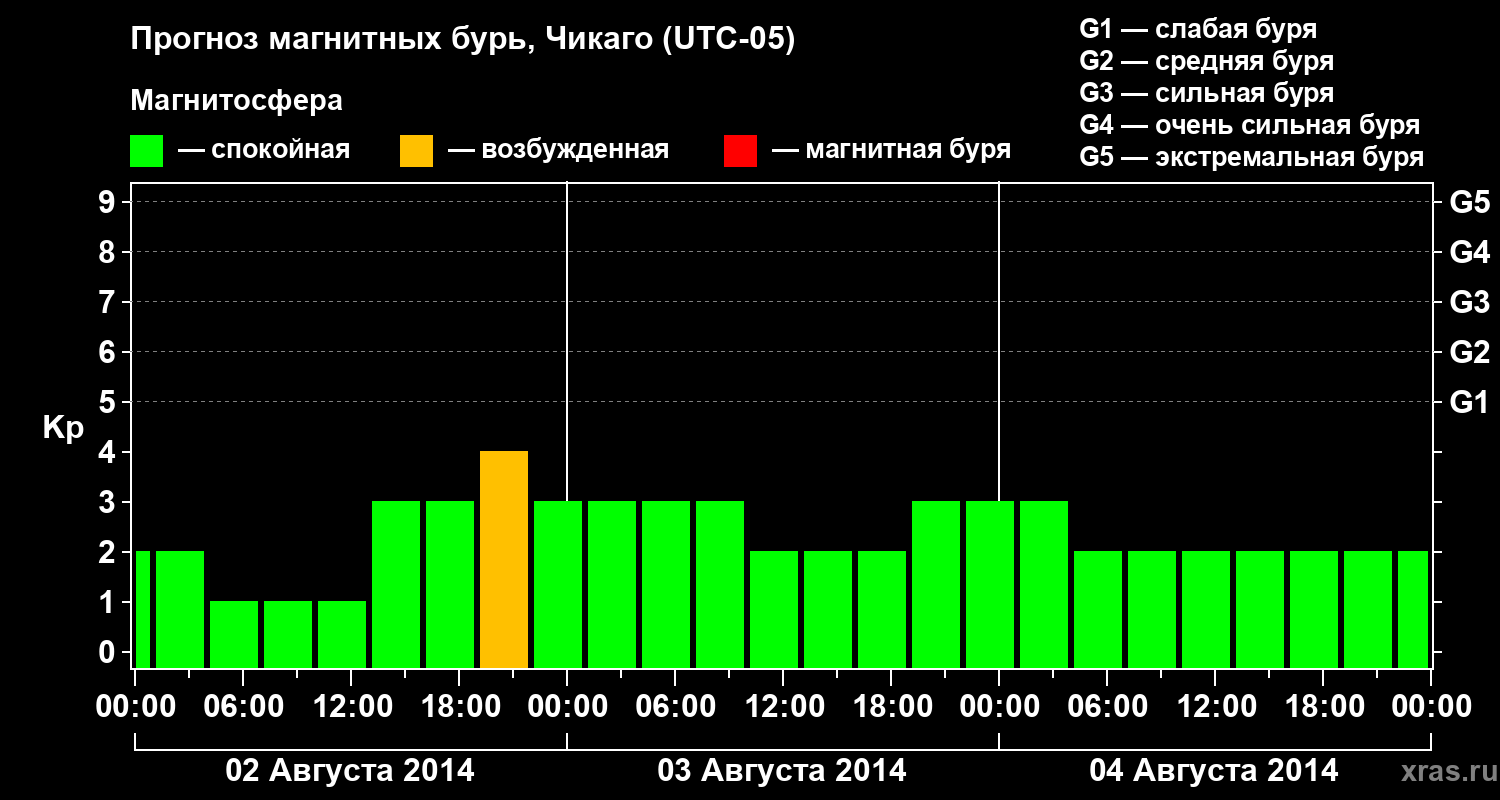Click the '18:00' time label above 02 Августа
Viewport: 1500px width, 800px height.
tap(459, 706)
